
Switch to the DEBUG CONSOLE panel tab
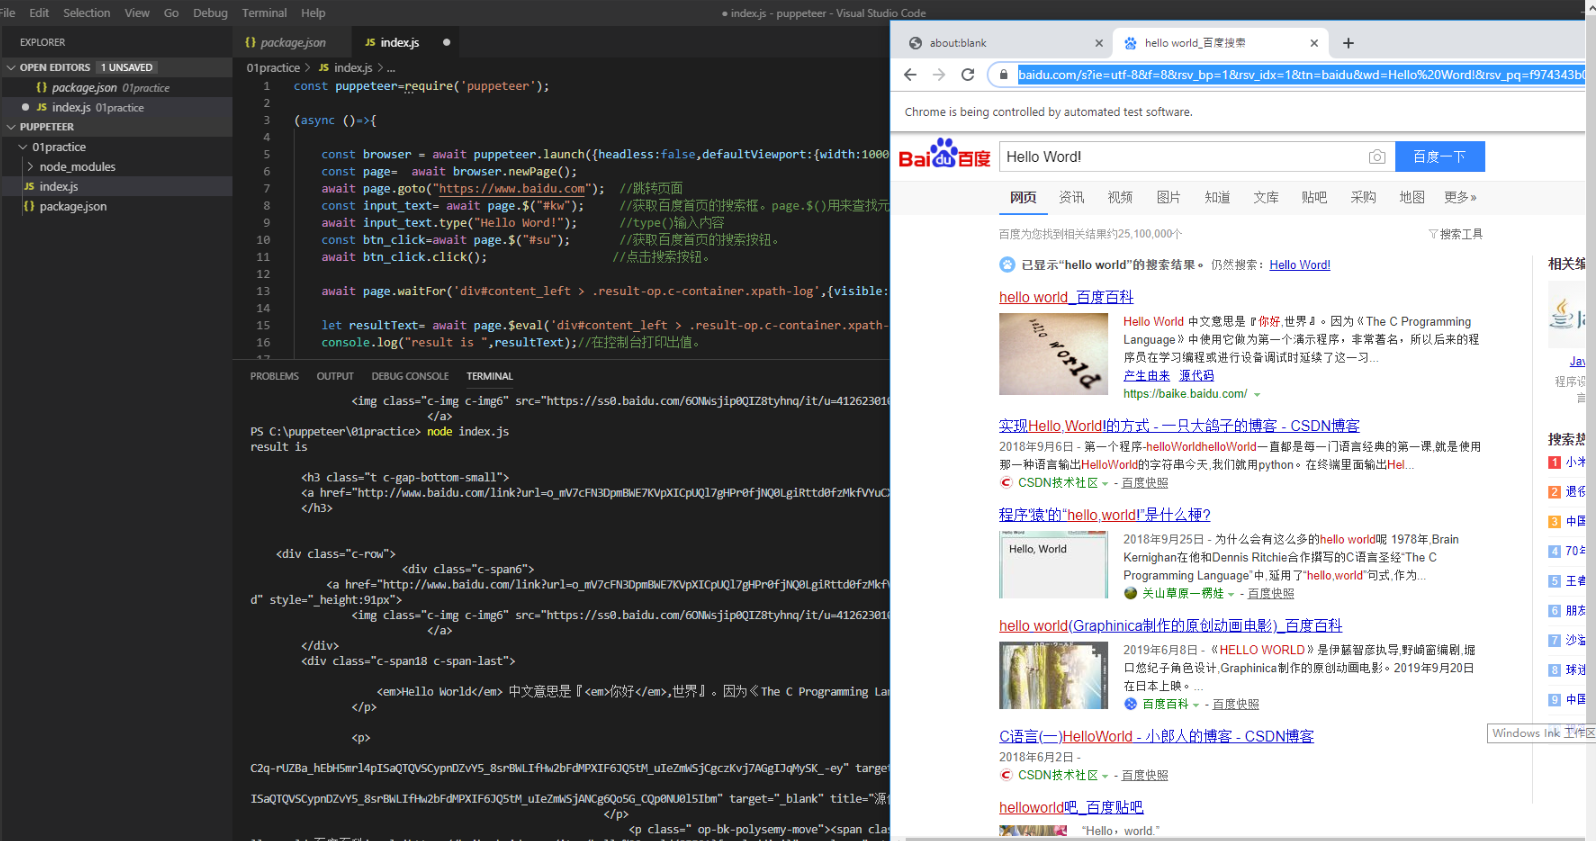tap(410, 377)
